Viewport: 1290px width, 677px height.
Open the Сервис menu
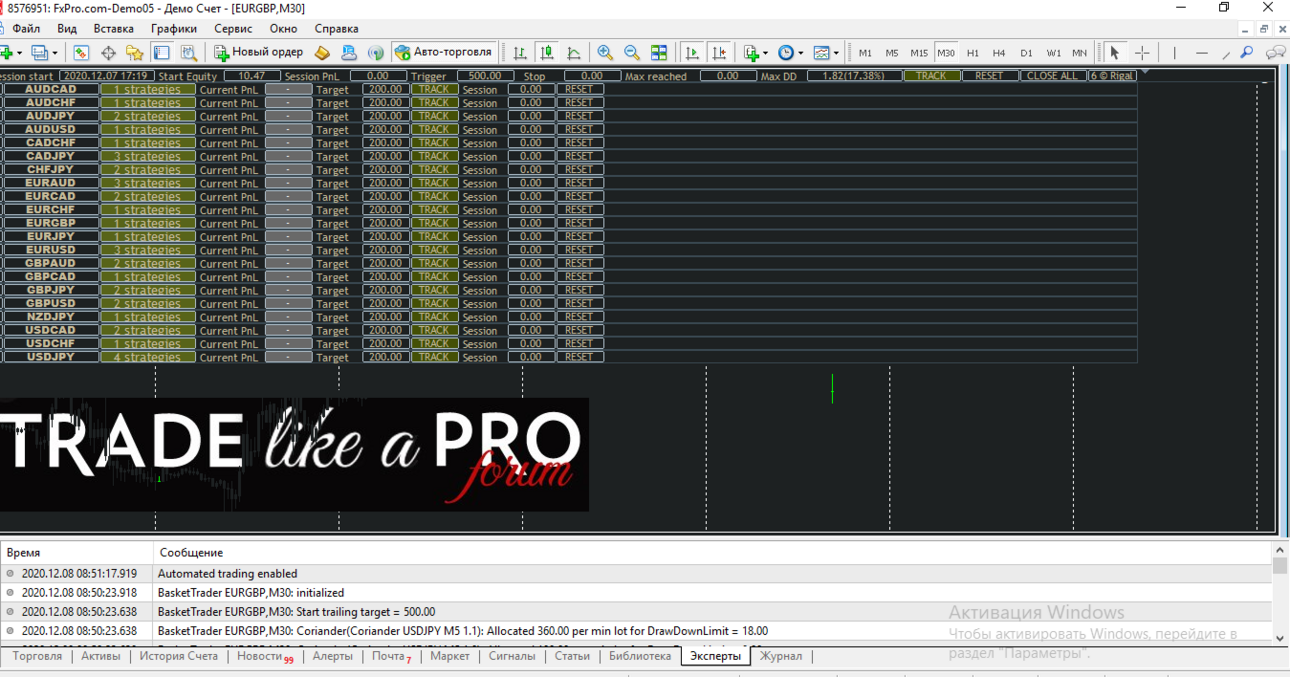[233, 29]
